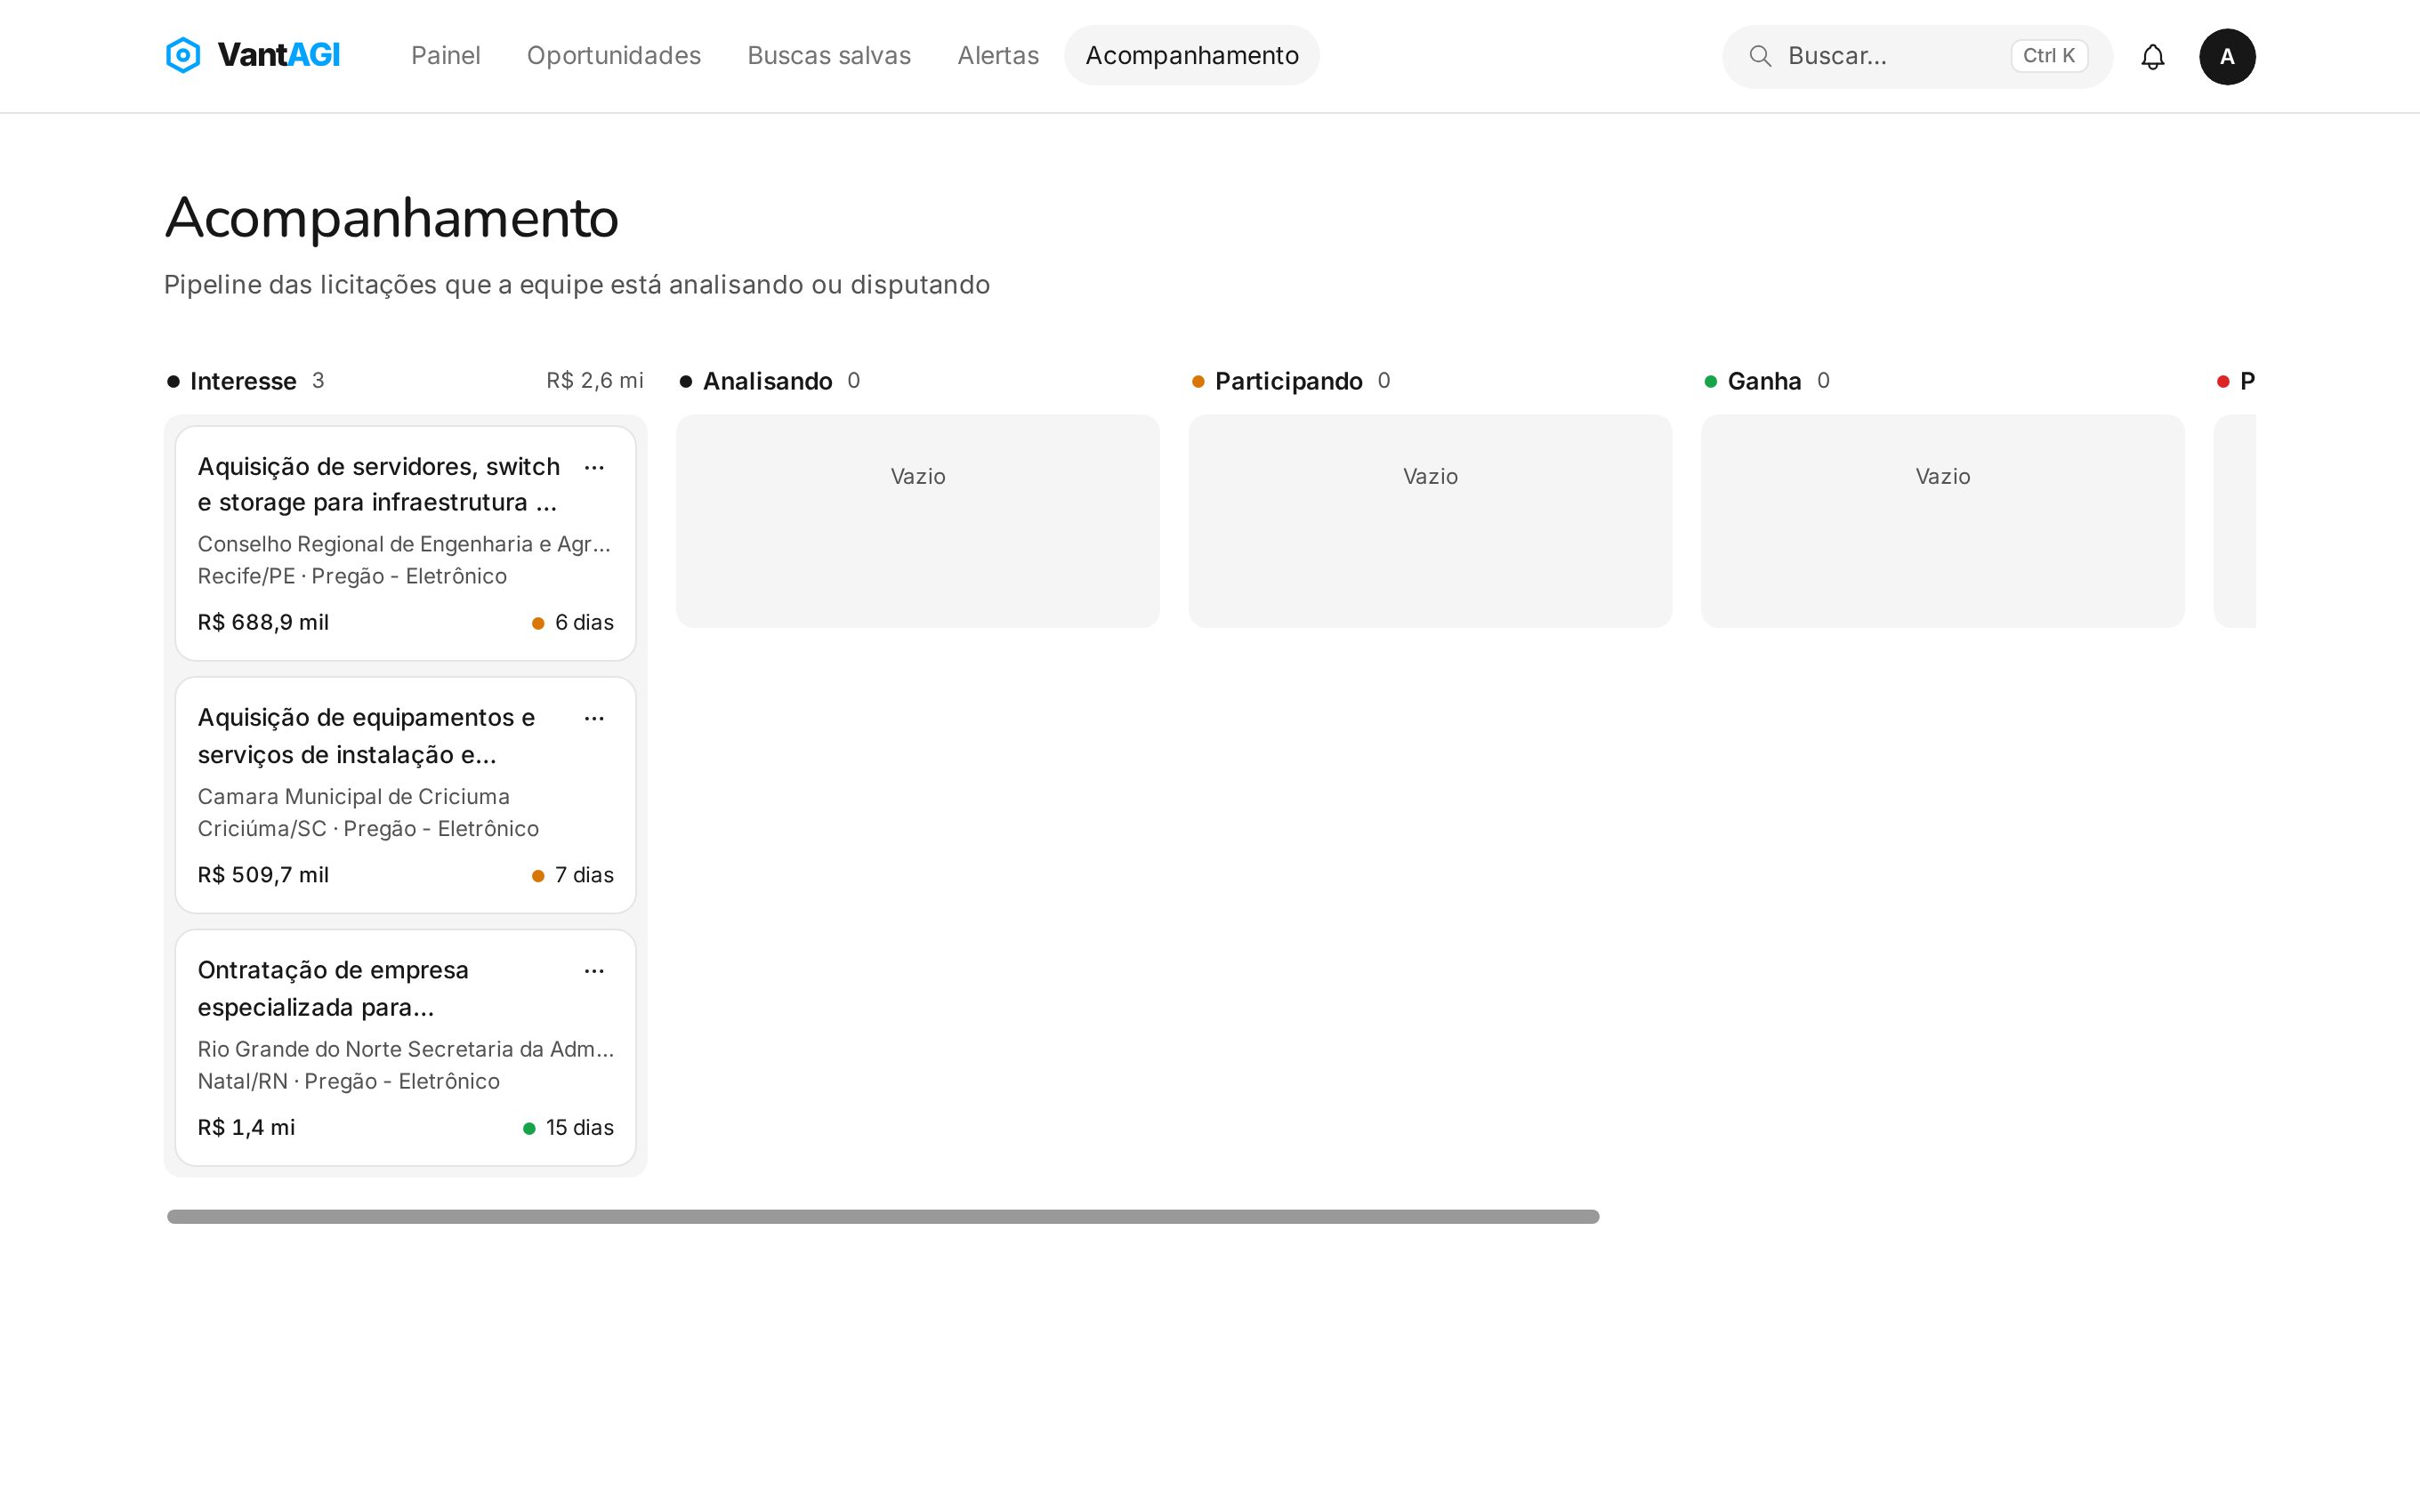The width and height of the screenshot is (2420, 1512).
Task: Click the 7 dias deadline indicator
Action: tap(573, 875)
